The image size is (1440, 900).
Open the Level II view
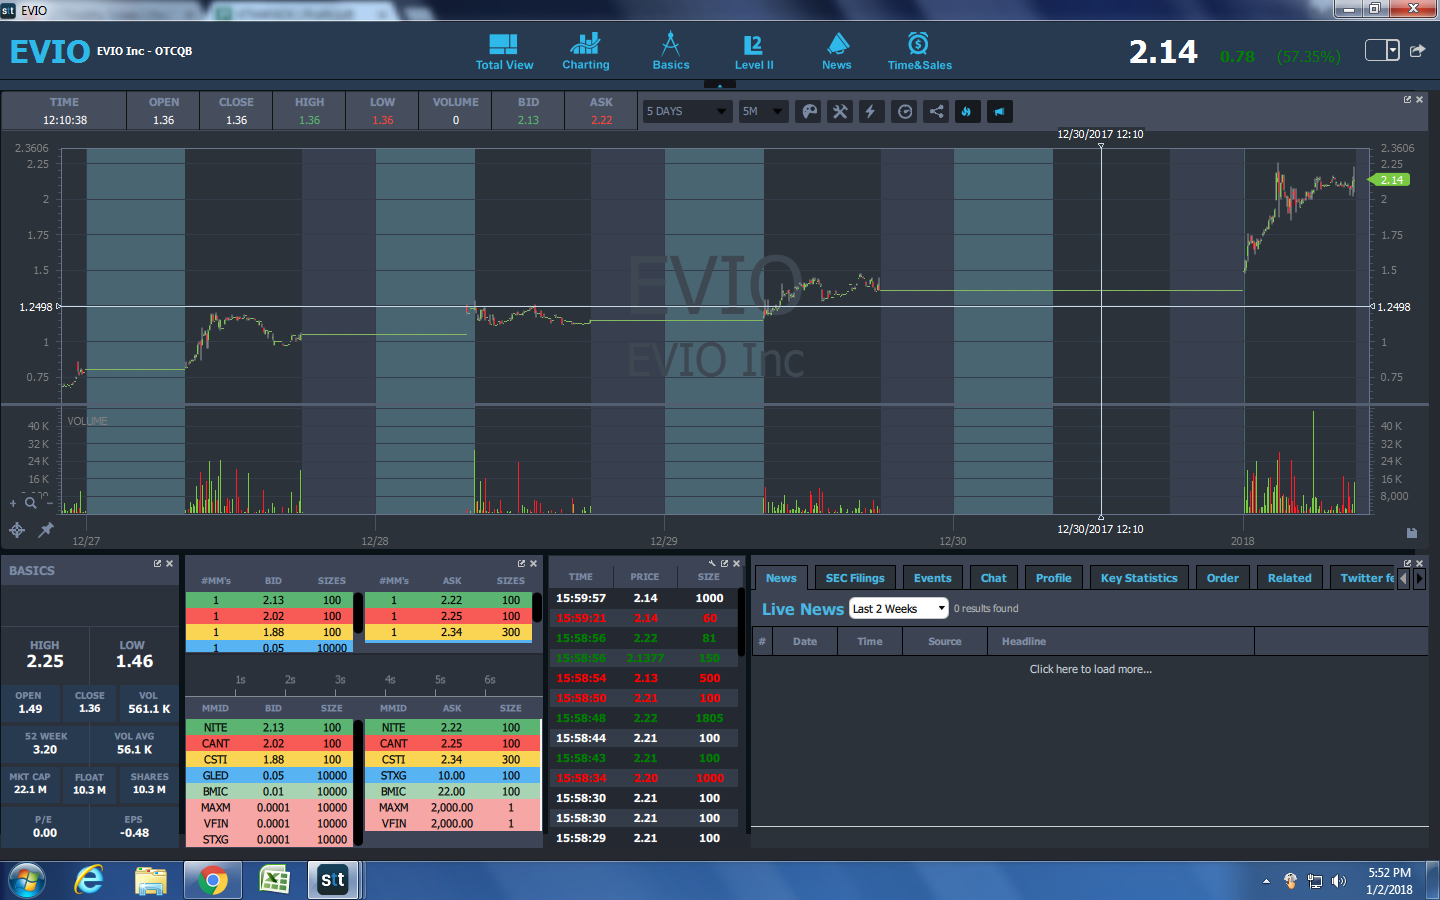754,52
